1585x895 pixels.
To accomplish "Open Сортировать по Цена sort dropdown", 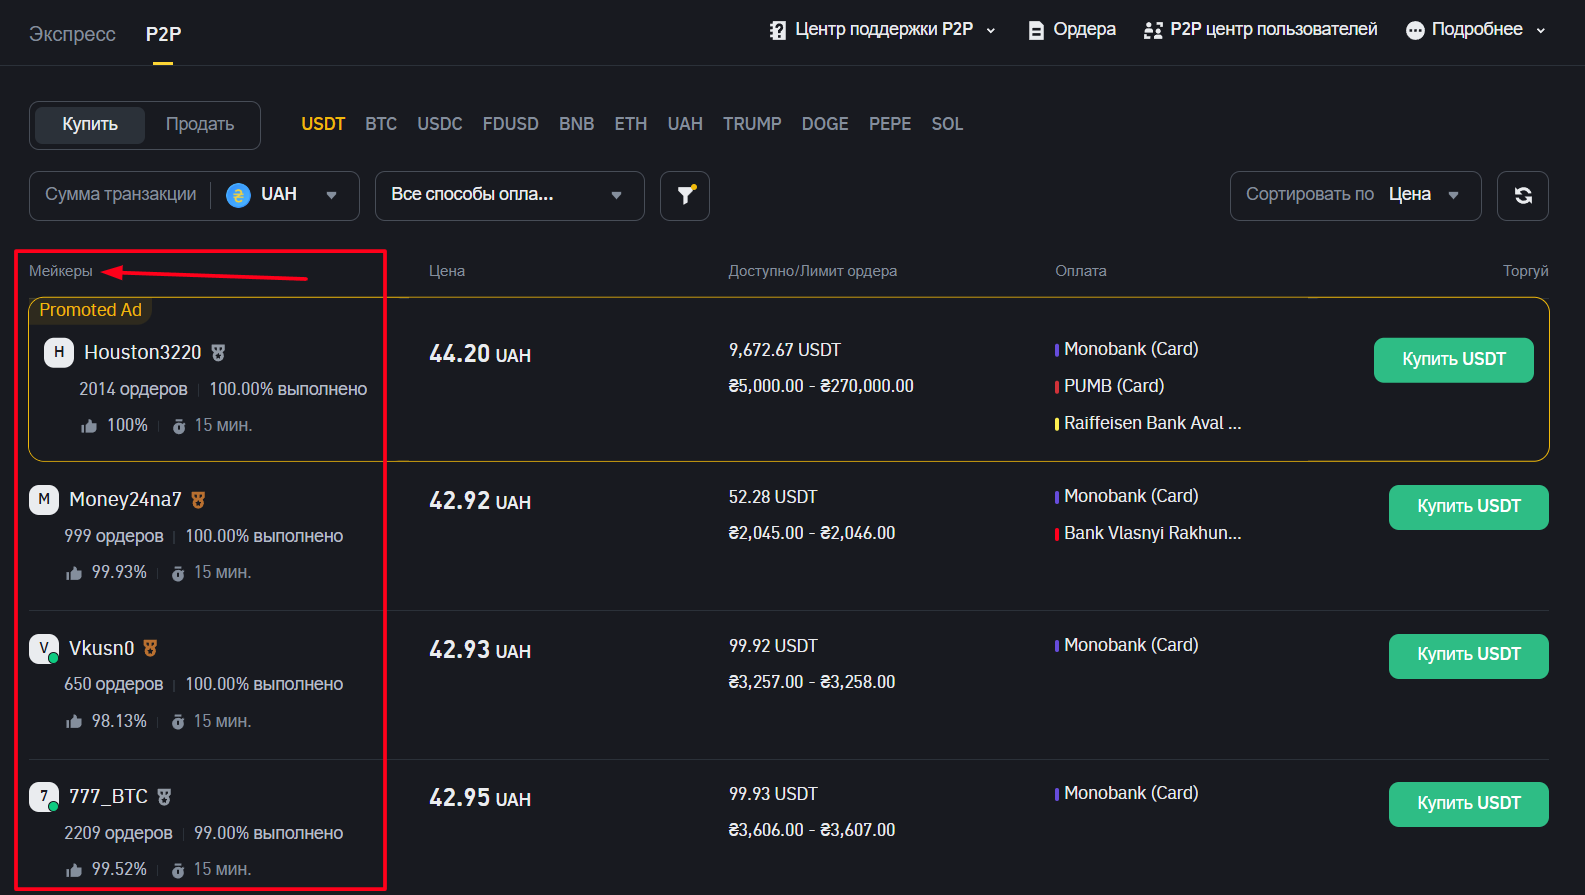I will (1355, 195).
